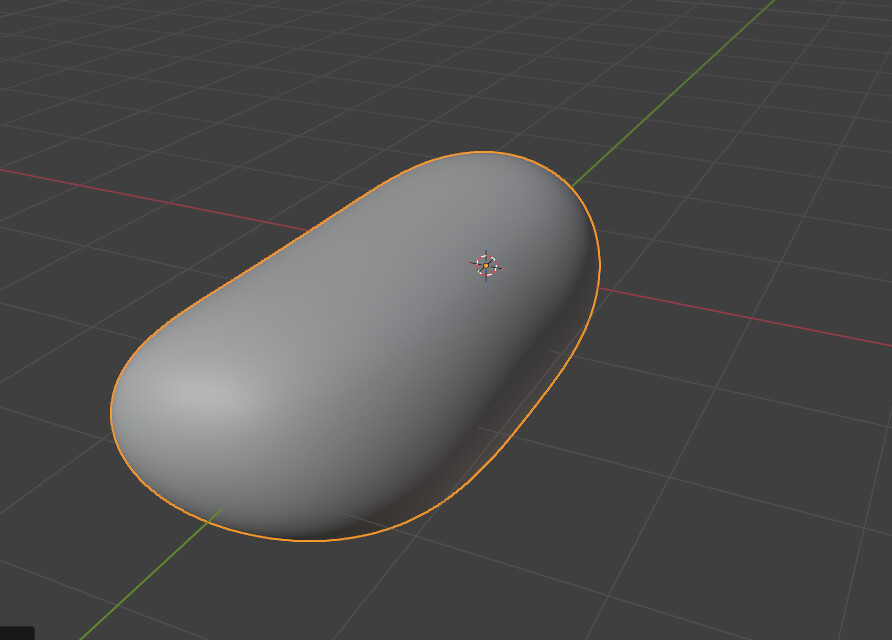Click the green Y axis line at upper right

680,94
